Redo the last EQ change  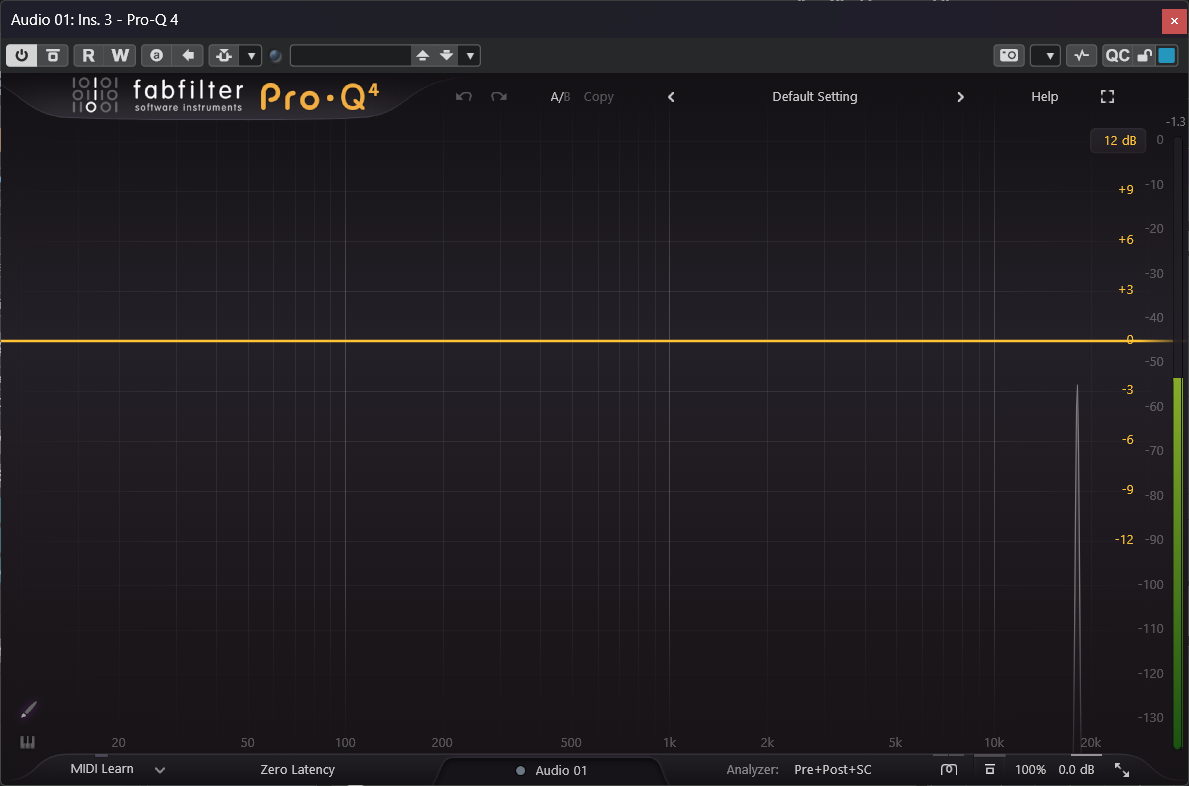(x=499, y=96)
